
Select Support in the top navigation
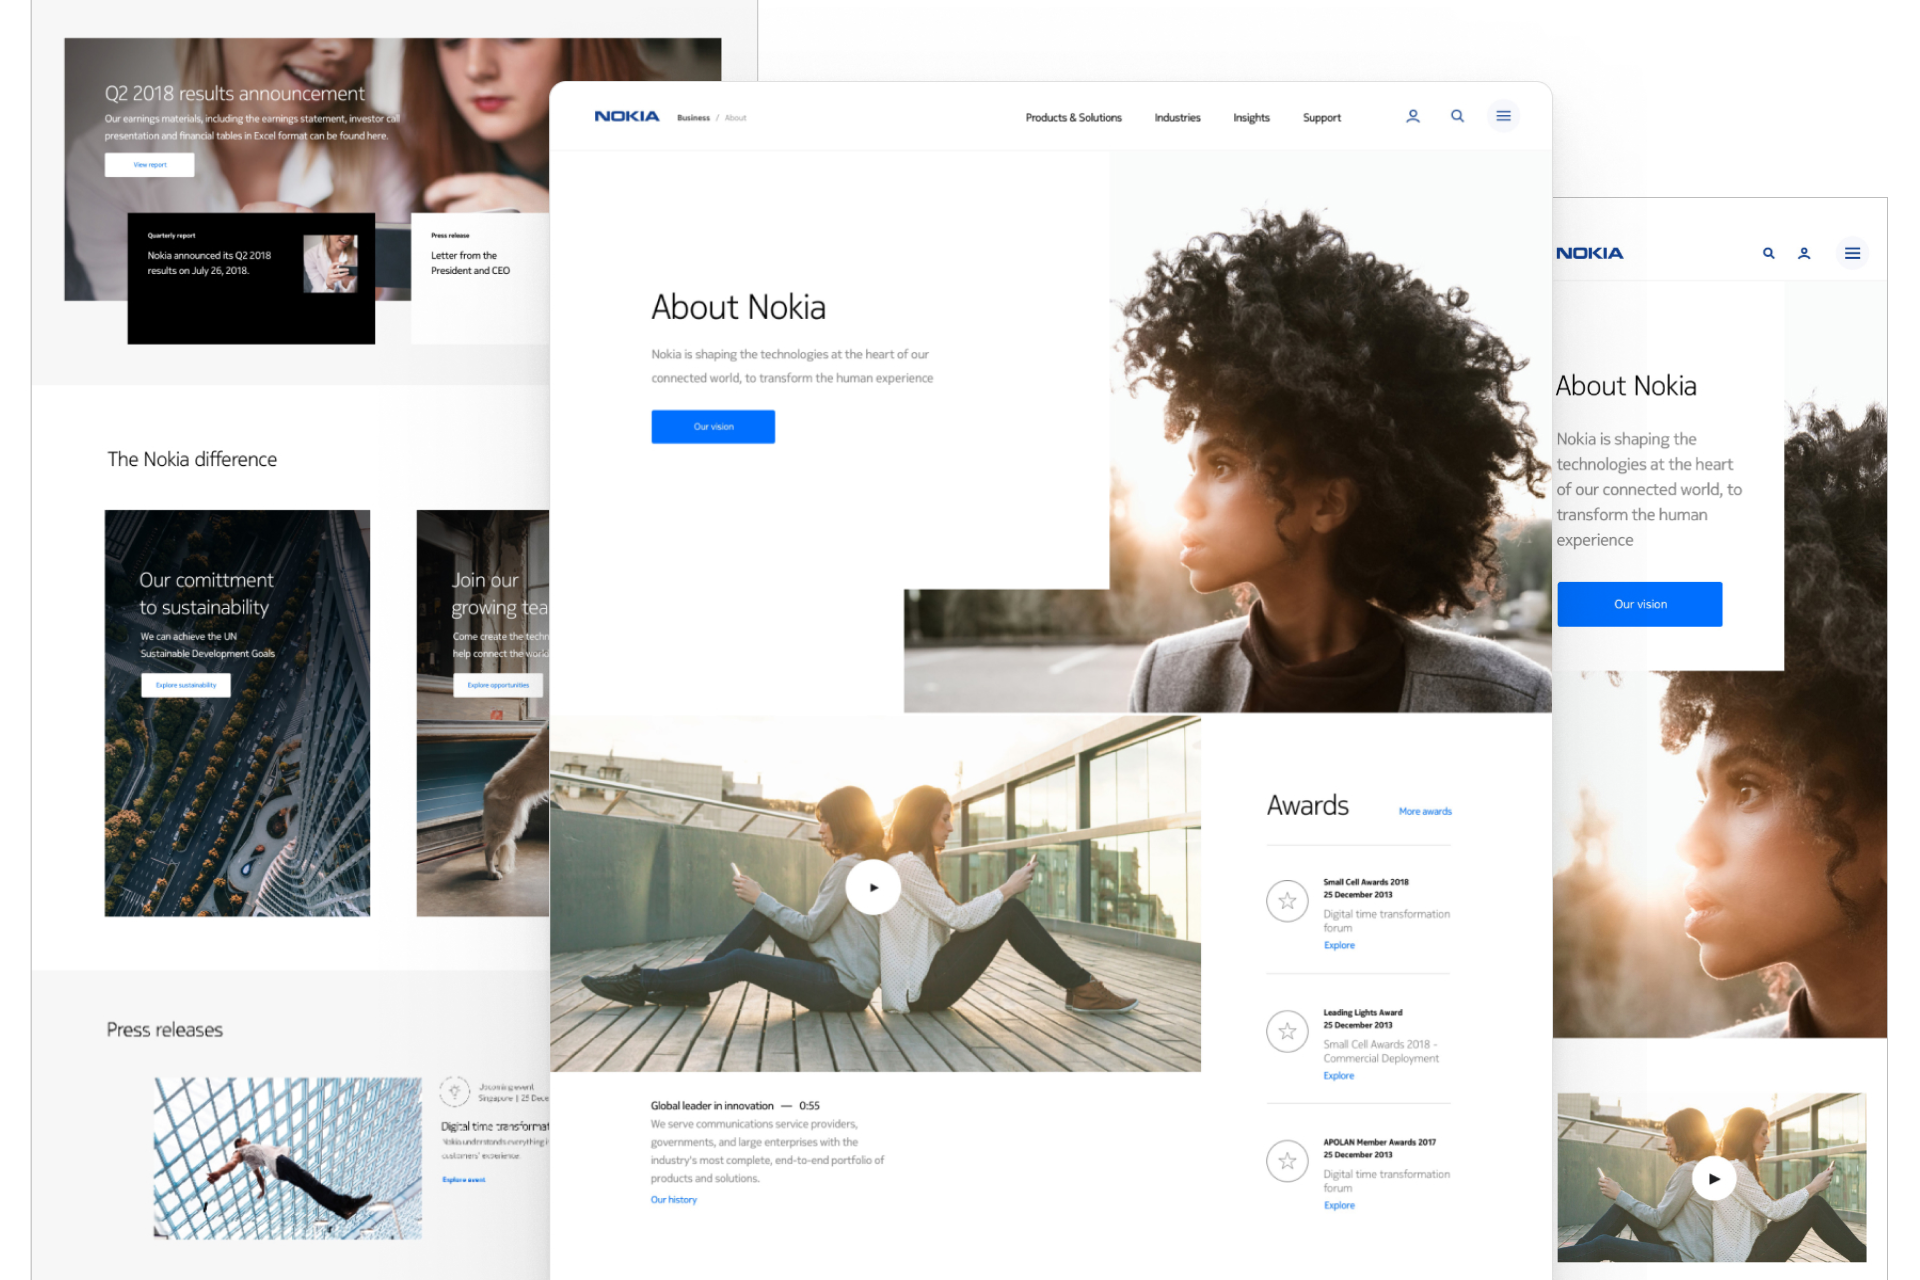pyautogui.click(x=1321, y=117)
